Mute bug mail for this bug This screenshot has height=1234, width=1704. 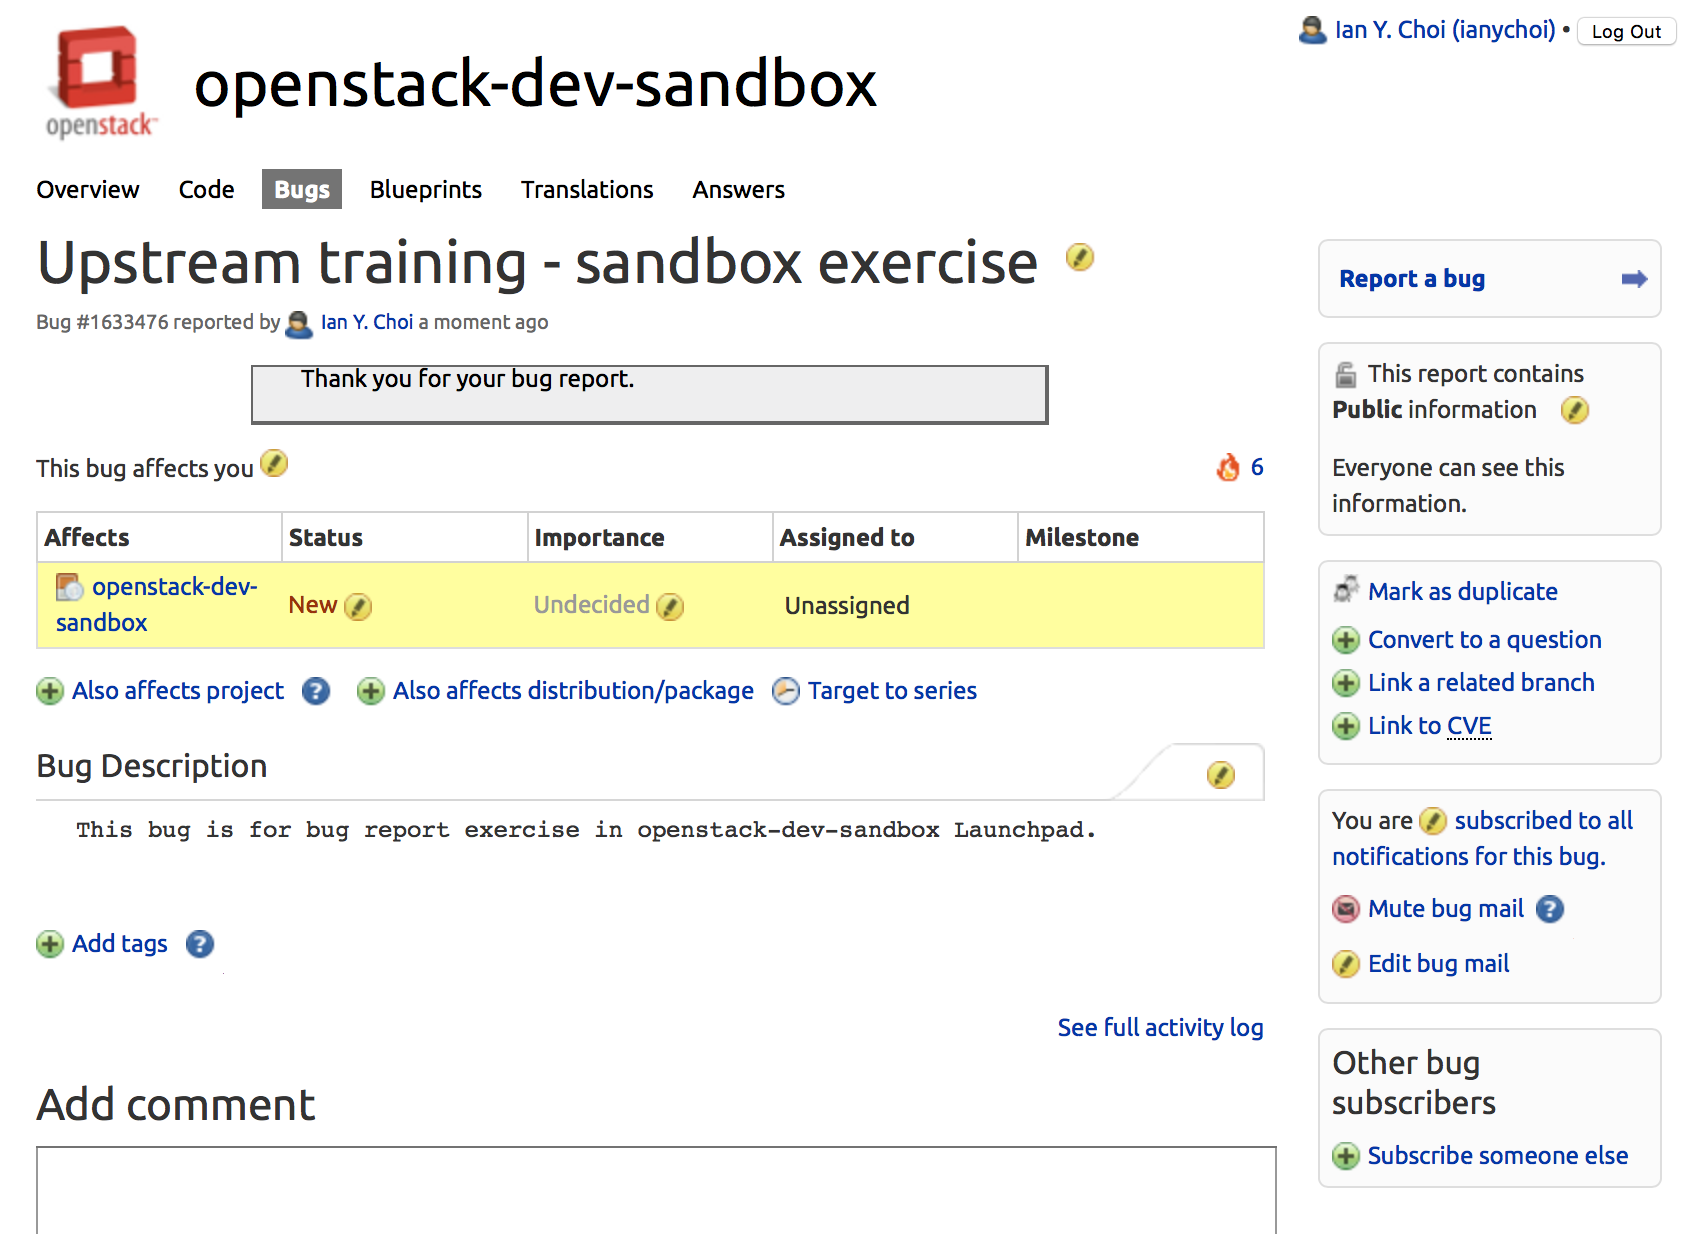point(1445,909)
